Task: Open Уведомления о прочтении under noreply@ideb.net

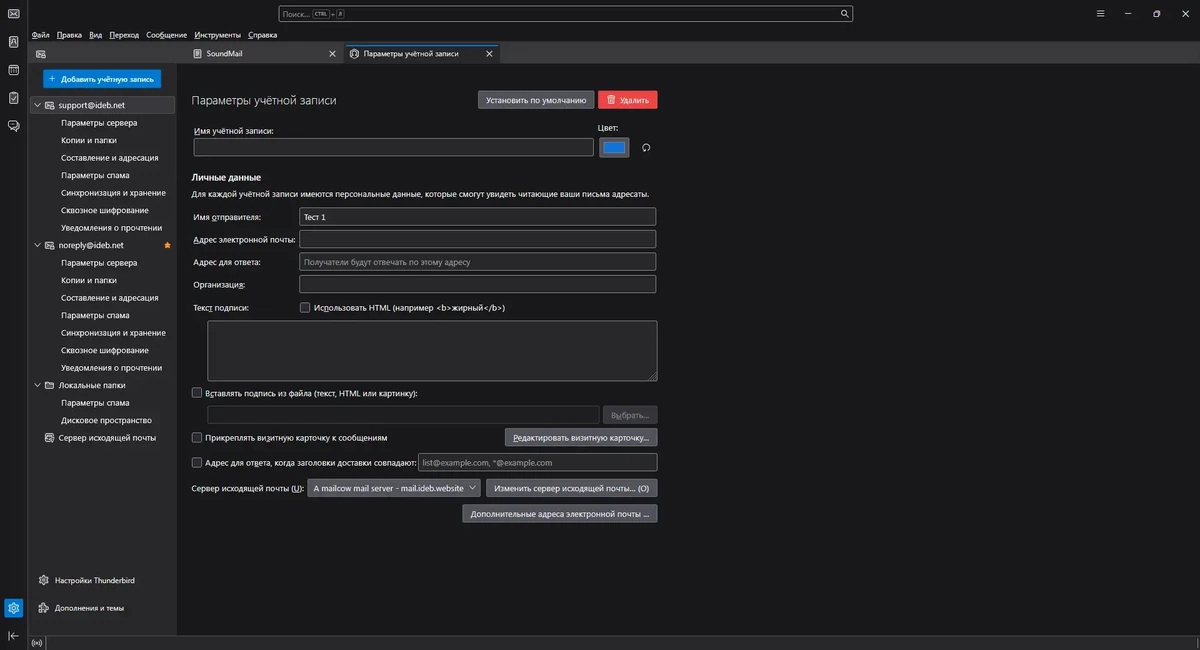Action: 111,368
